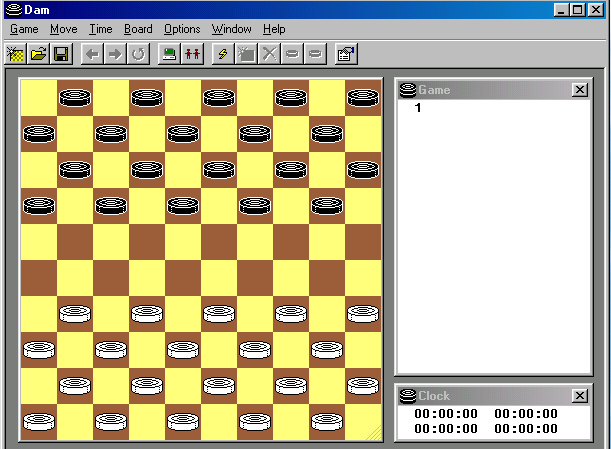
Task: Open the Options menu
Action: tap(182, 29)
